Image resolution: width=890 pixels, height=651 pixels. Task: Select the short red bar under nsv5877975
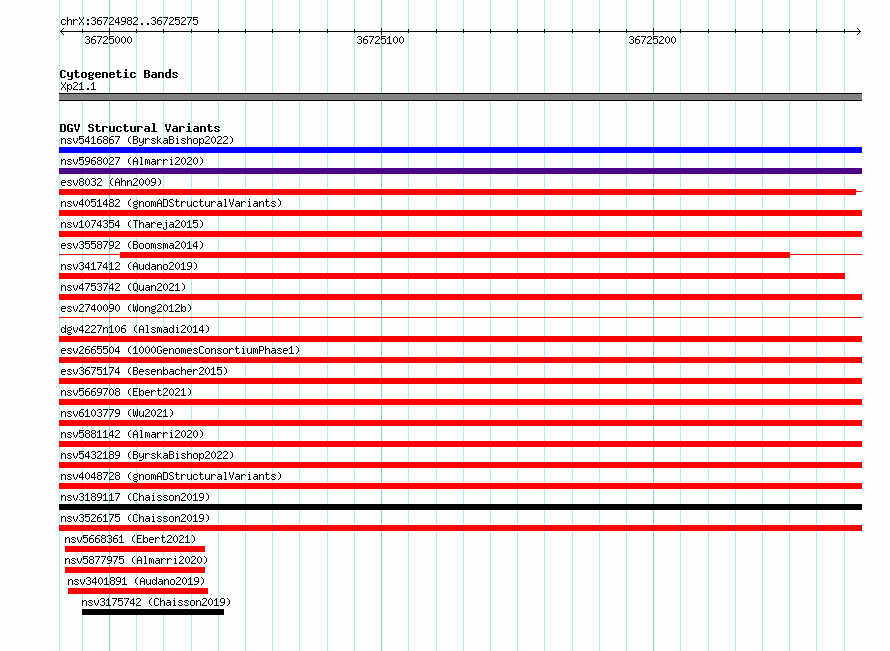[x=135, y=570]
